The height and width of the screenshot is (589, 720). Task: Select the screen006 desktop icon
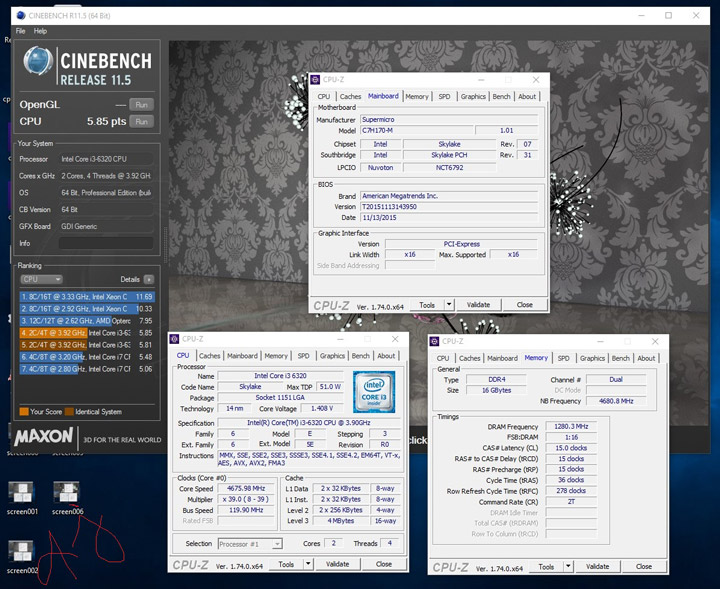point(67,497)
